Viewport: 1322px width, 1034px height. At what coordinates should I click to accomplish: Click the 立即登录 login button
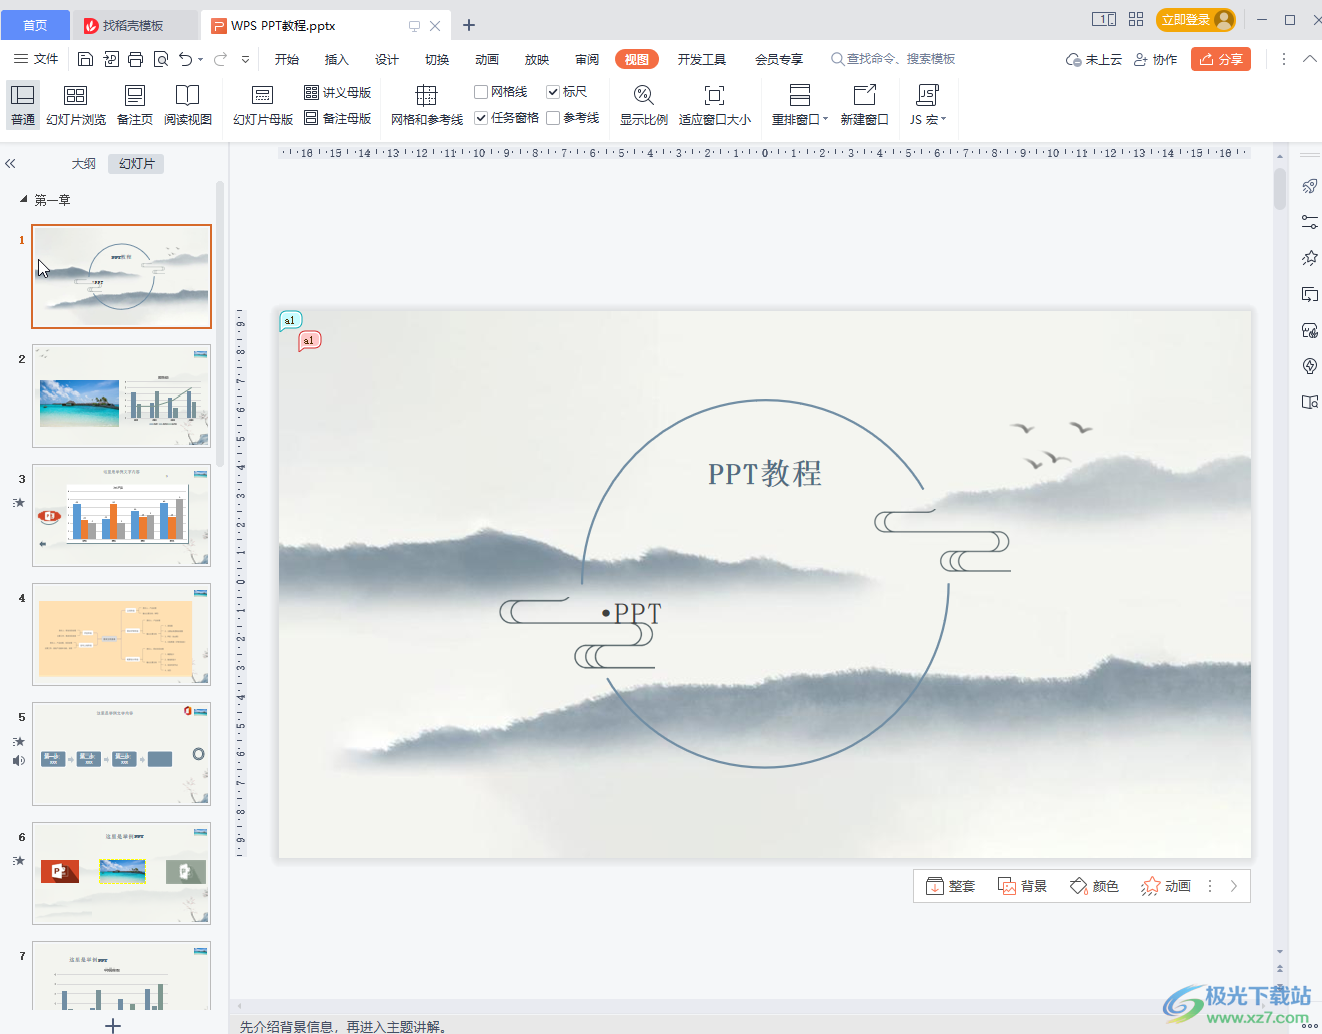click(1196, 19)
